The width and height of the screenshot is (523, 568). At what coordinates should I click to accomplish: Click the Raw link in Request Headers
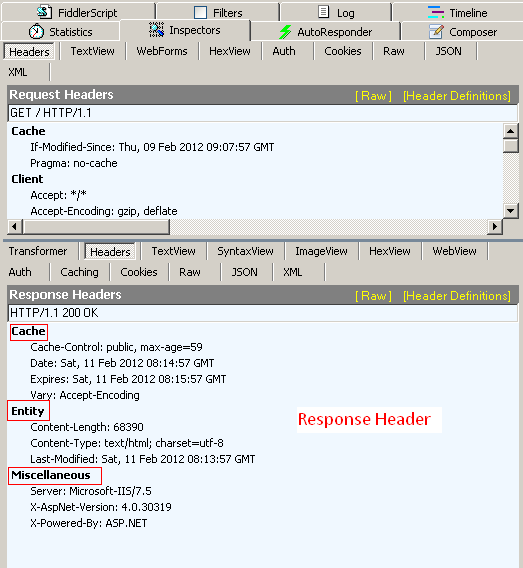pyautogui.click(x=373, y=96)
